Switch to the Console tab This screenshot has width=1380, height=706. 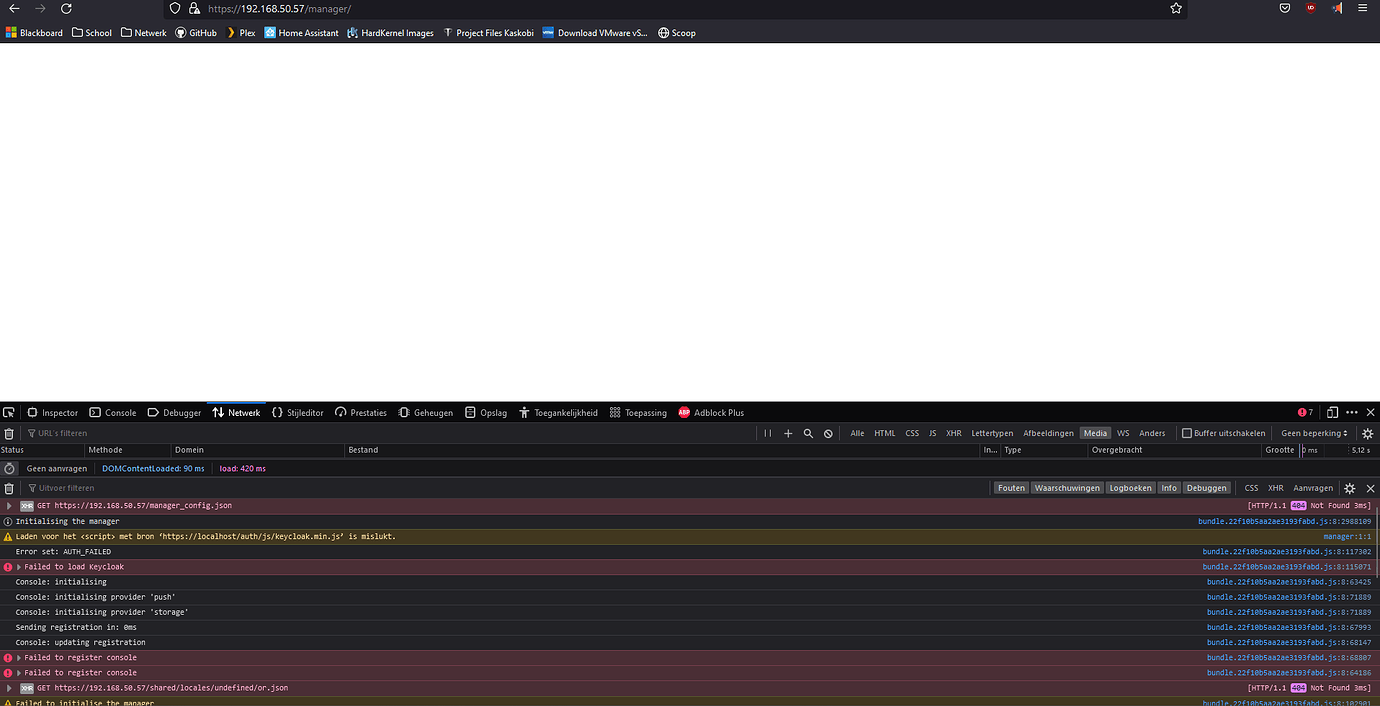113,412
